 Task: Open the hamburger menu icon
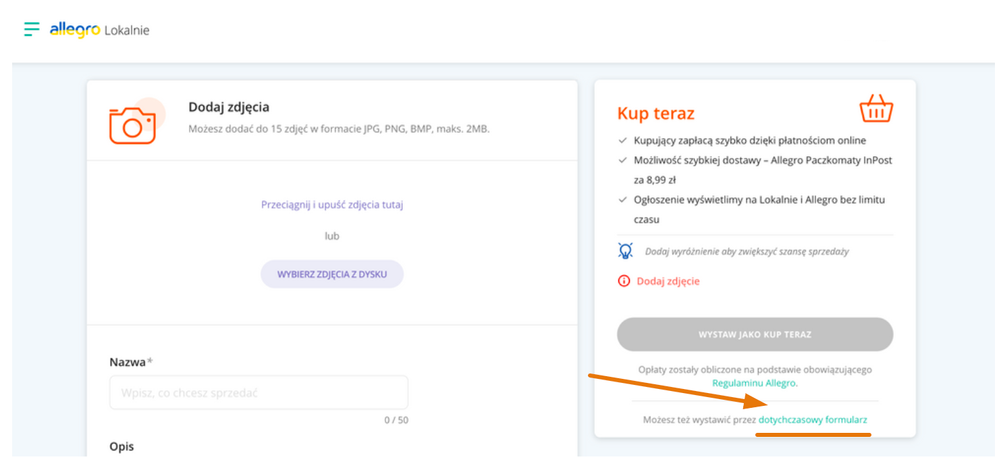click(32, 29)
